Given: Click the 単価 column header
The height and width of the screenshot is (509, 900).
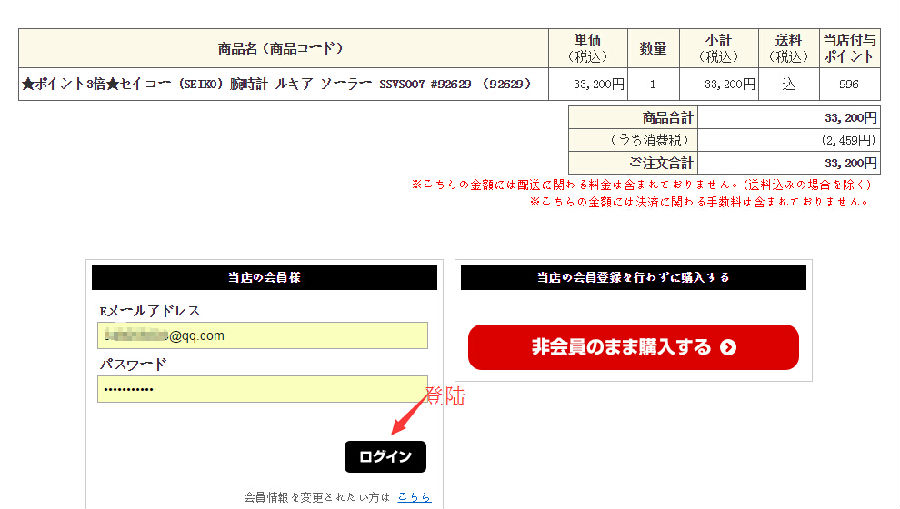Looking at the screenshot, I should coord(587,48).
